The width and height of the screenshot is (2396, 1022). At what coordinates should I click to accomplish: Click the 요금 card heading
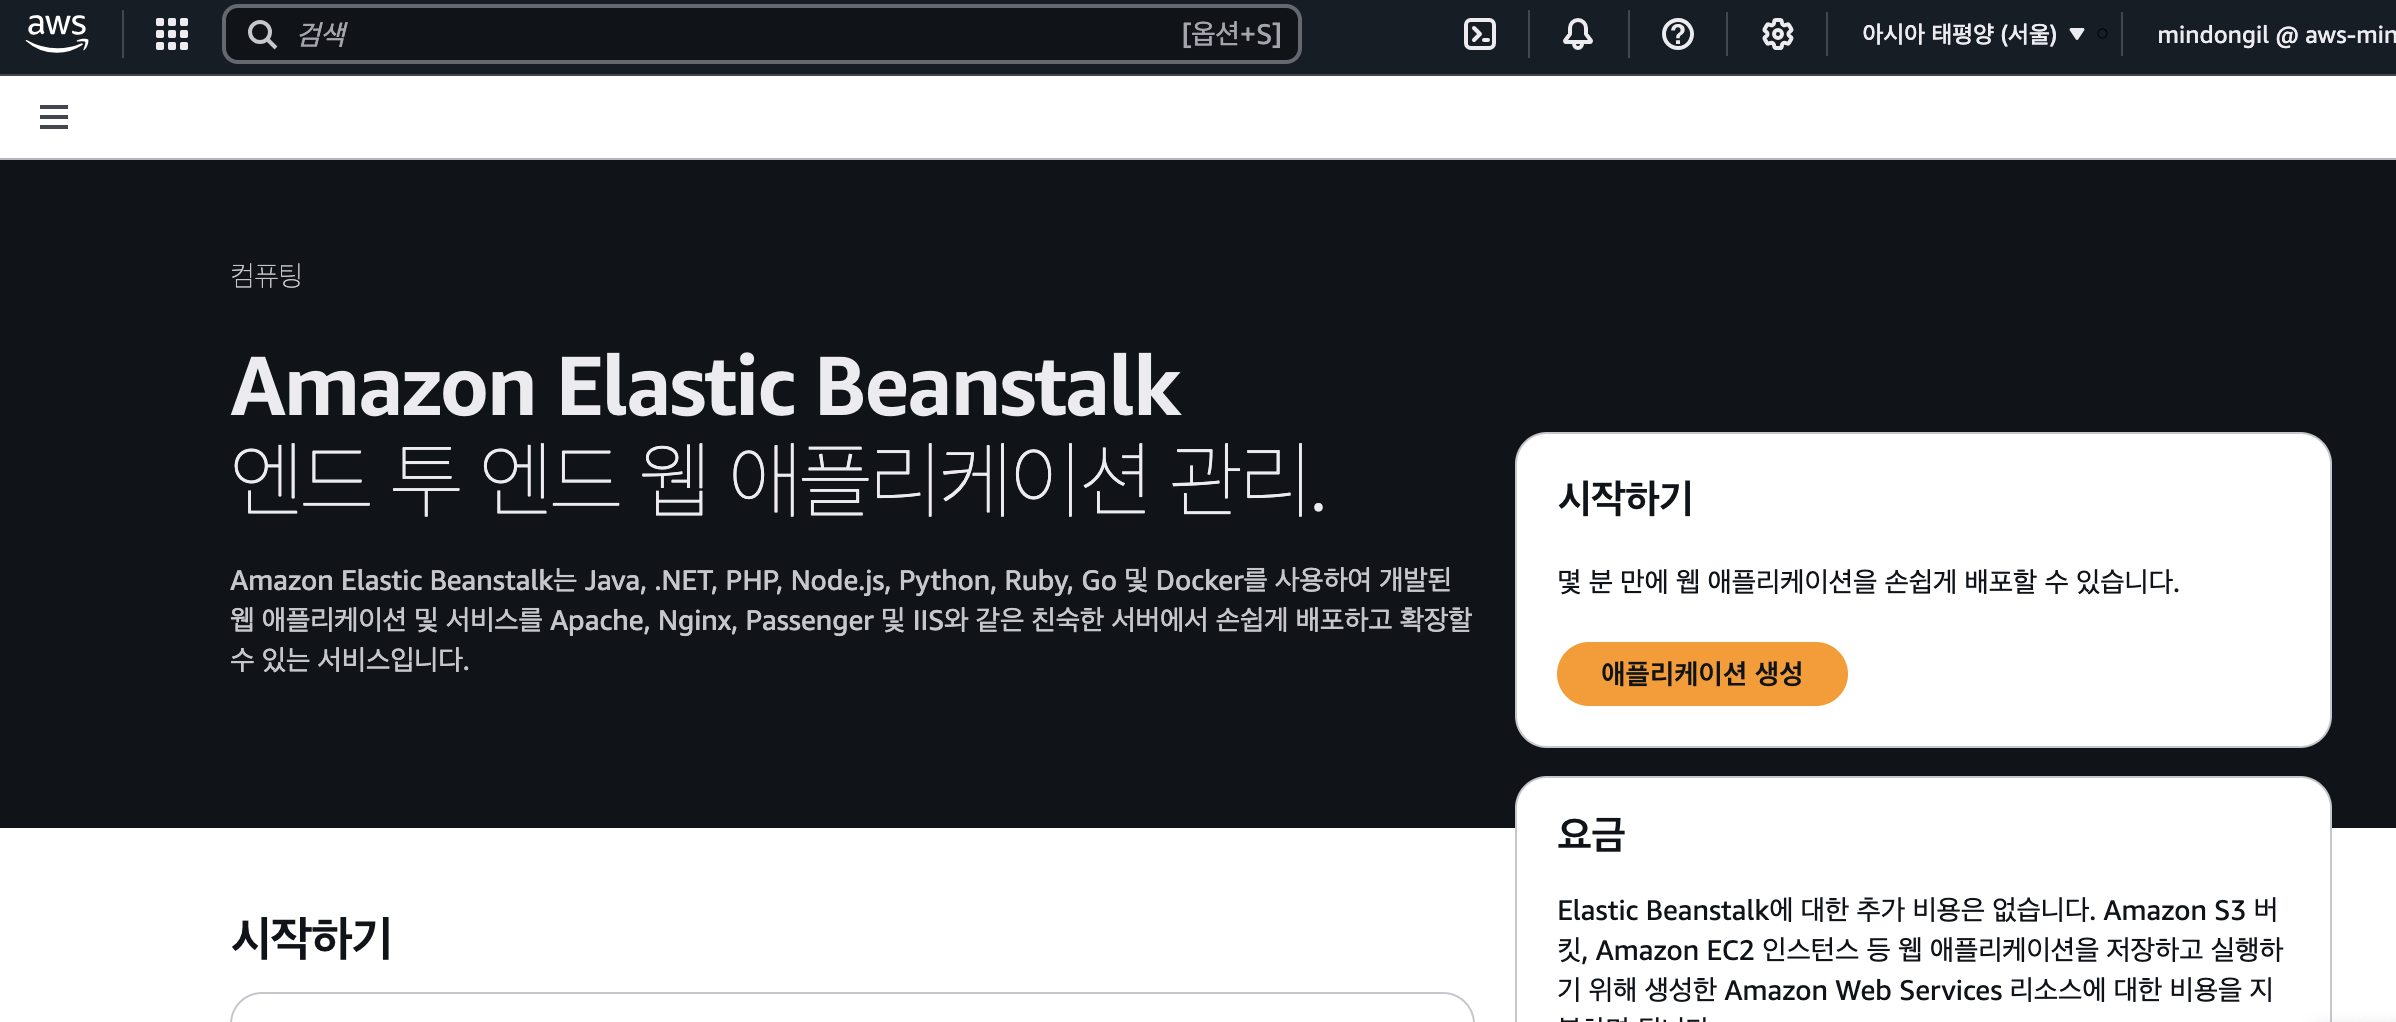(x=1591, y=833)
